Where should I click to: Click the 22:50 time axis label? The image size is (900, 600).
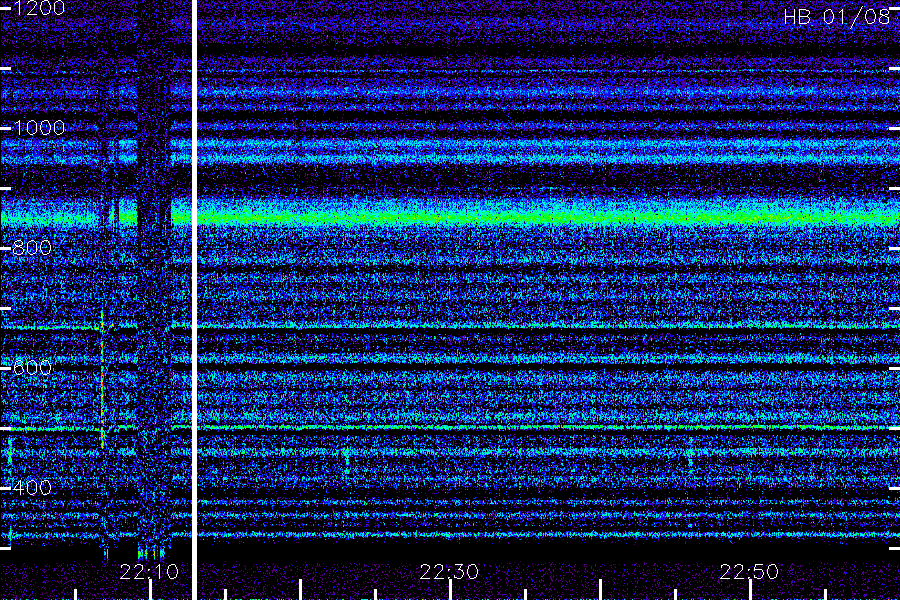[749, 571]
